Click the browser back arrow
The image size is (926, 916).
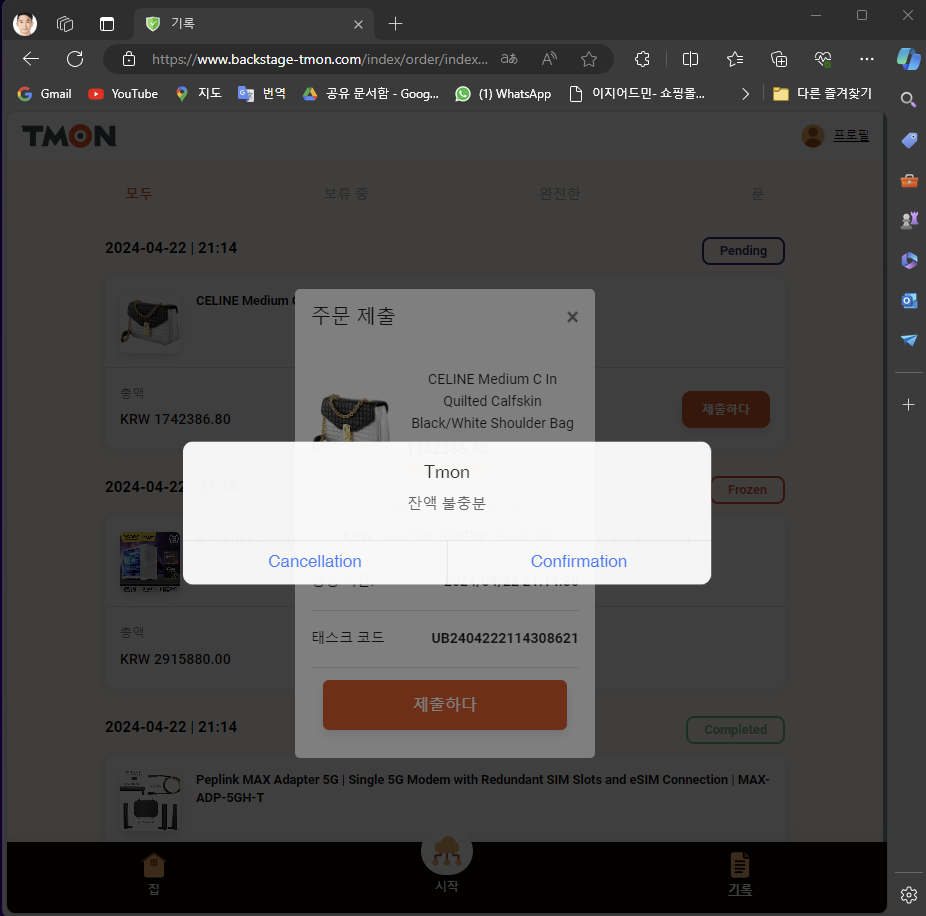coord(31,59)
